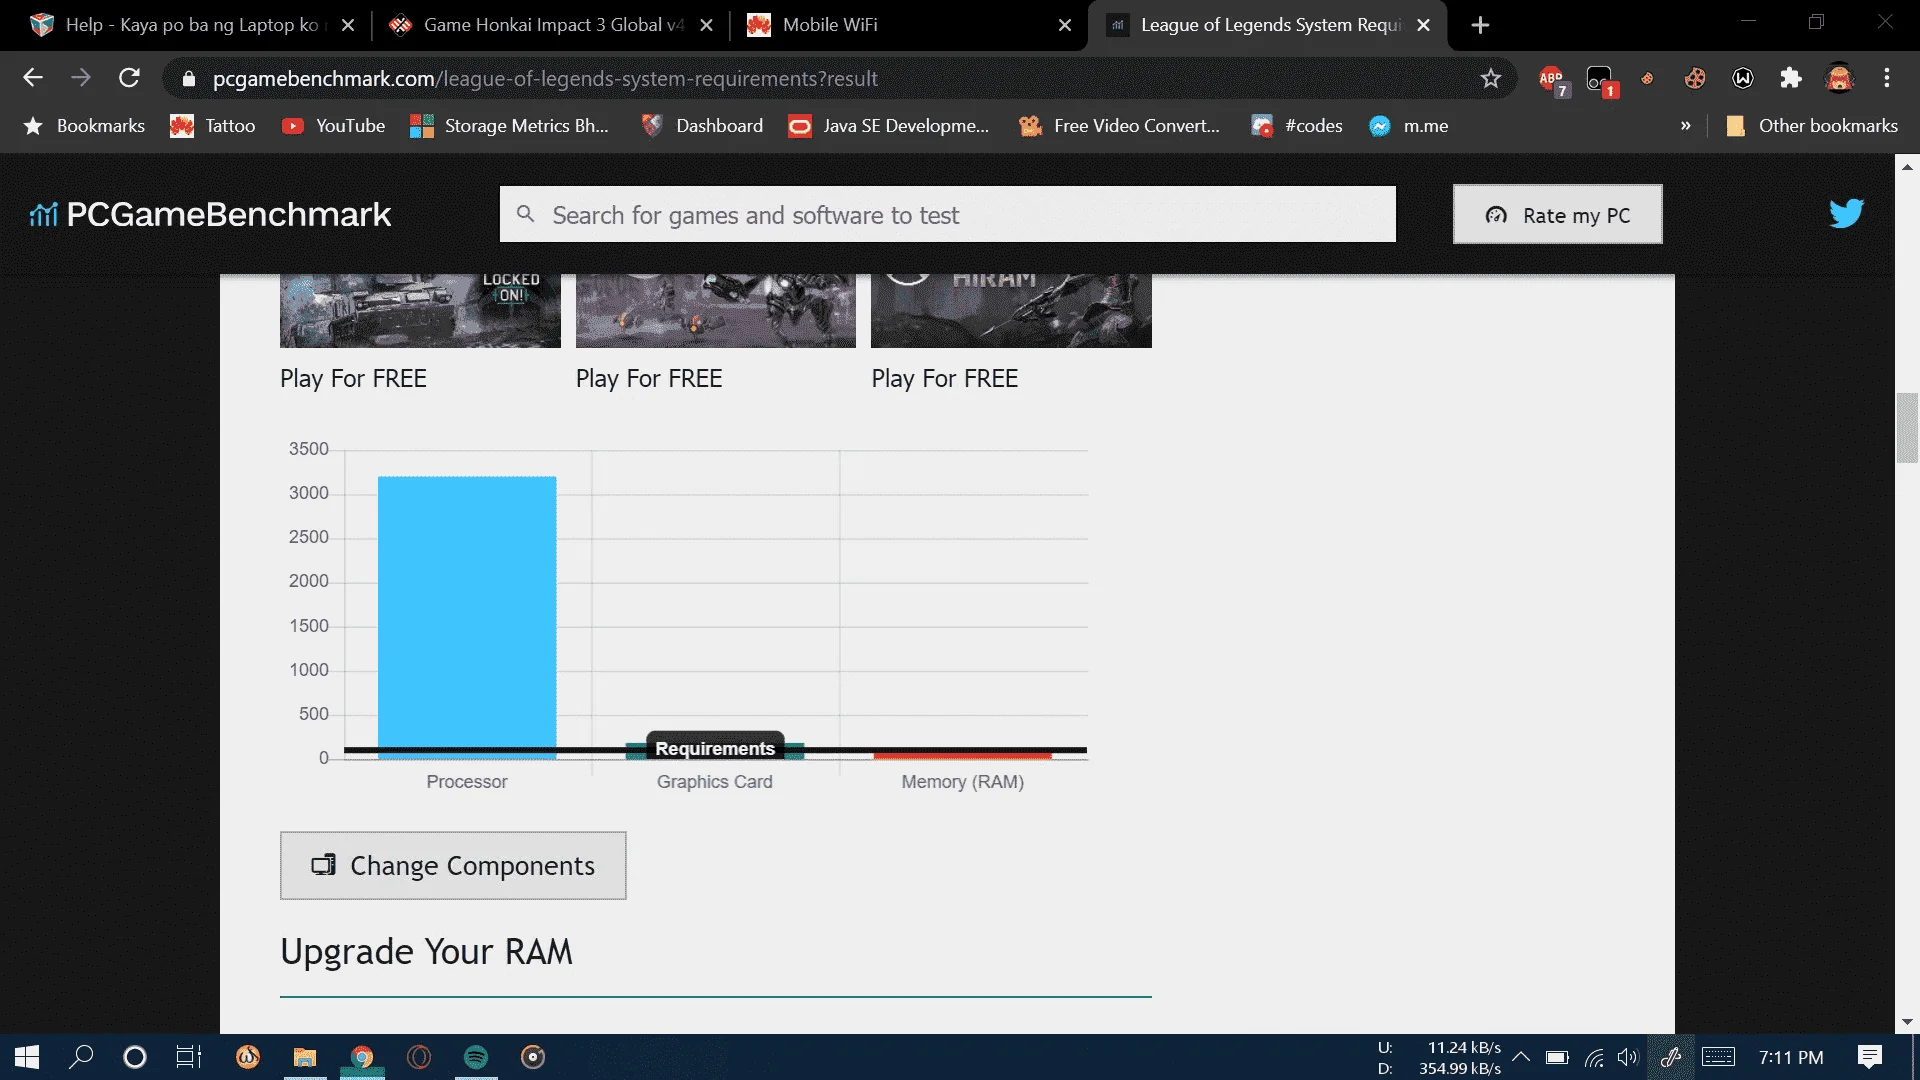View site security lock info

(189, 78)
